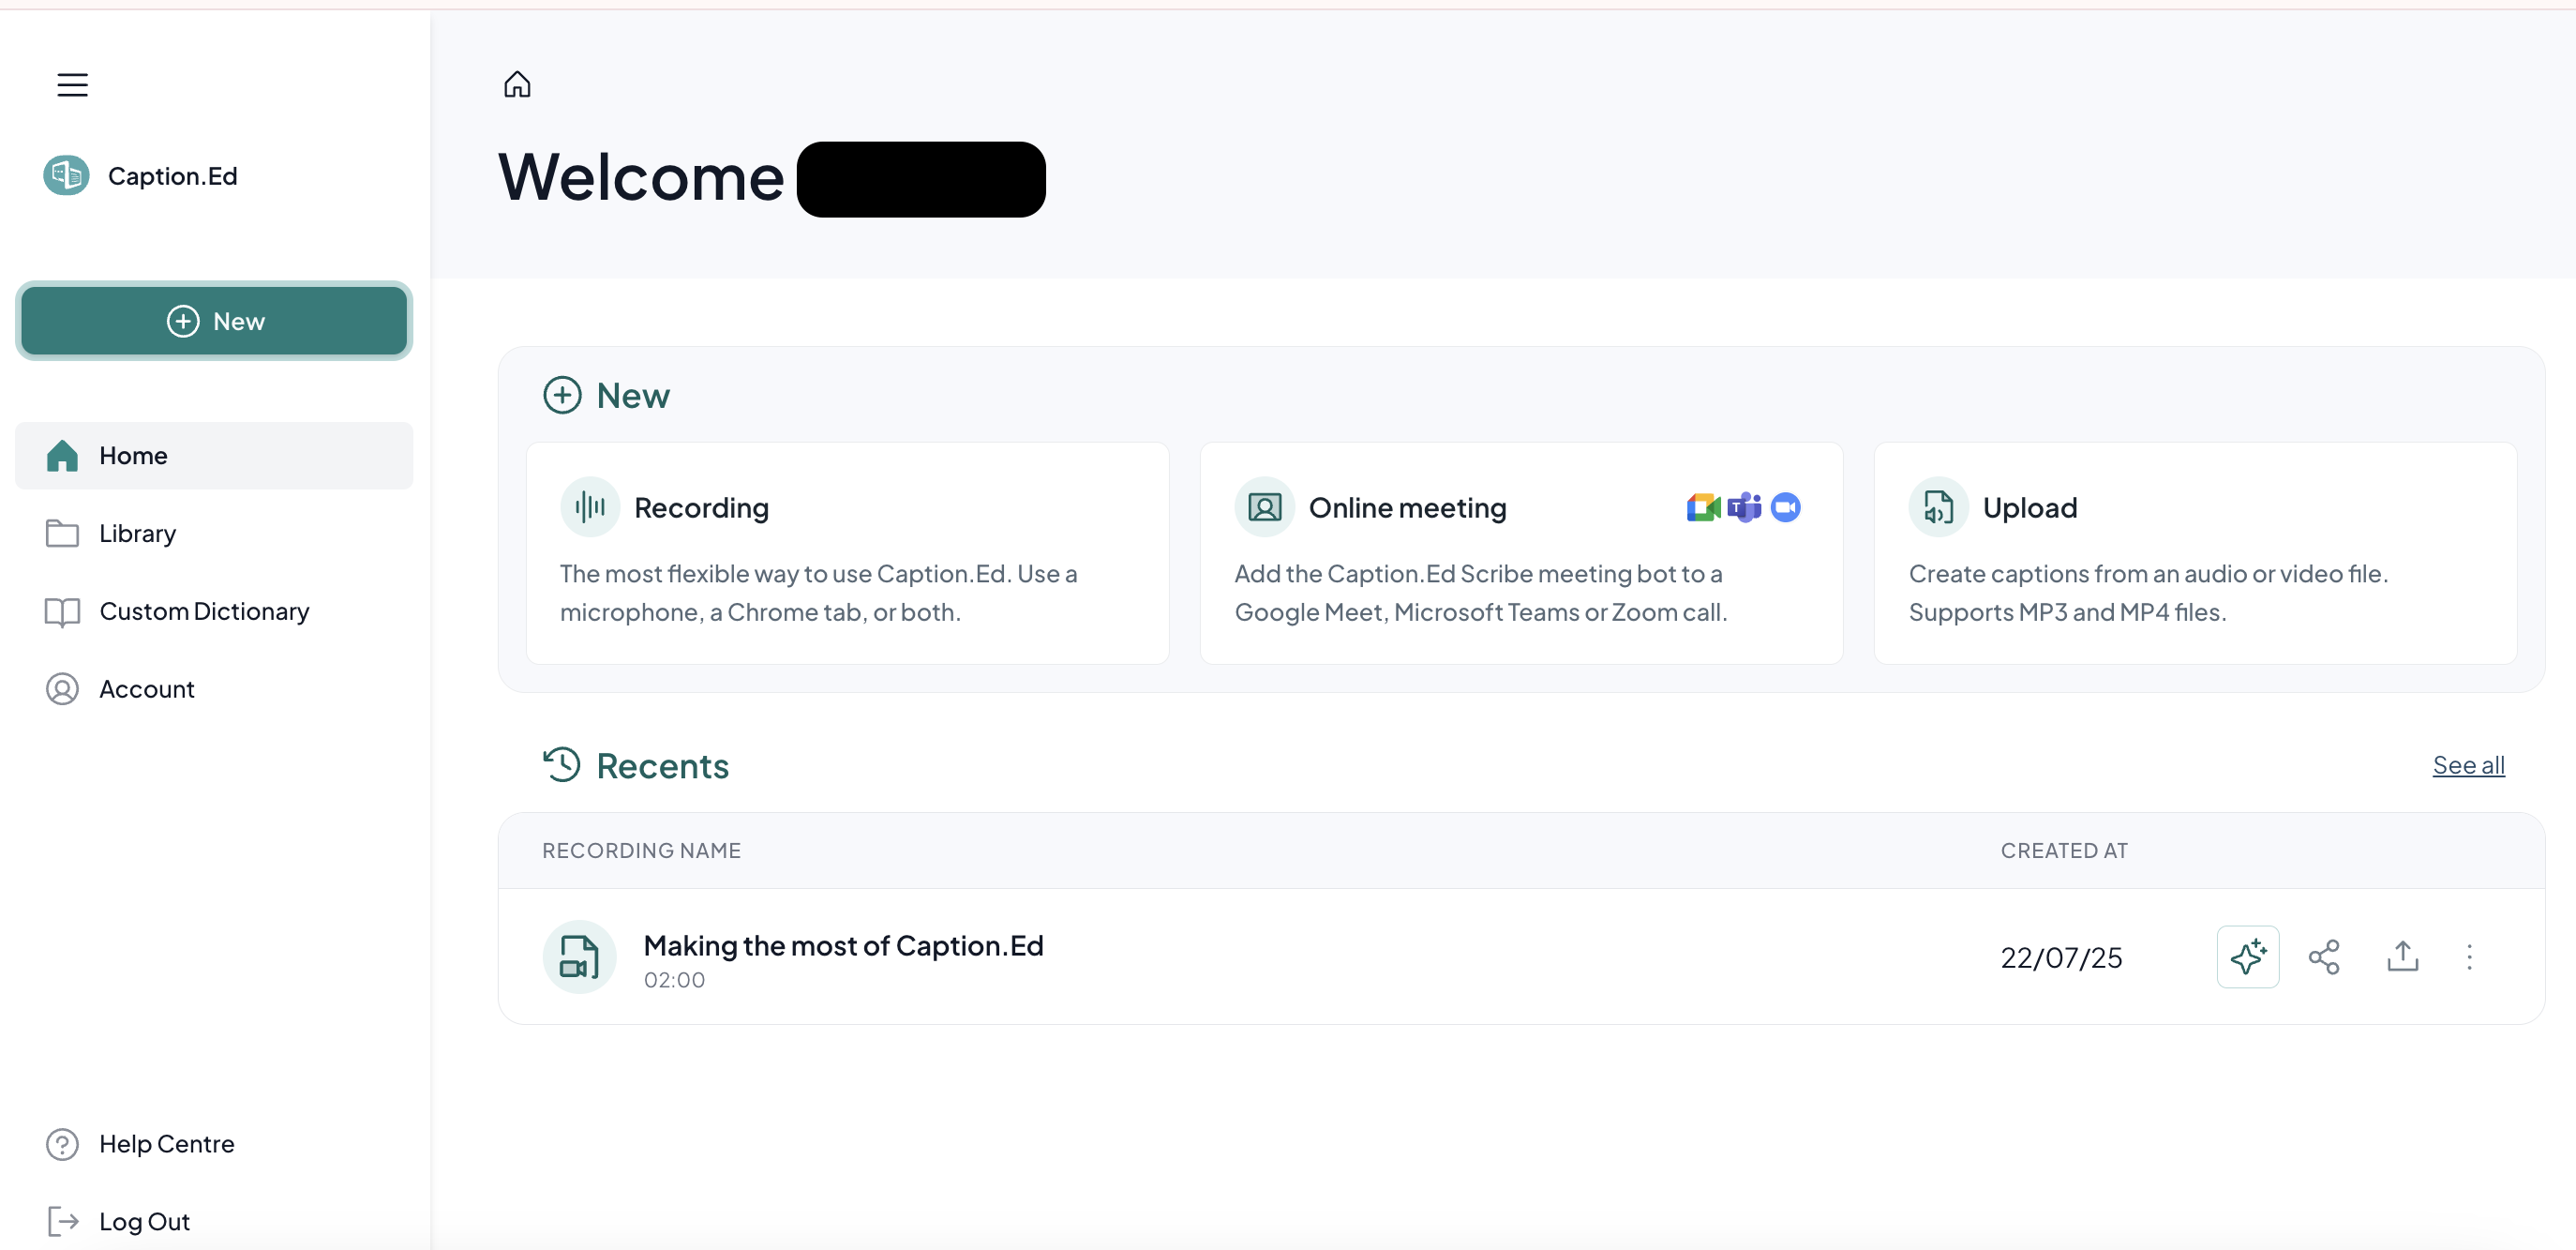Open recording Making the most of Caption.Ed
The width and height of the screenshot is (2576, 1250).
843,946
